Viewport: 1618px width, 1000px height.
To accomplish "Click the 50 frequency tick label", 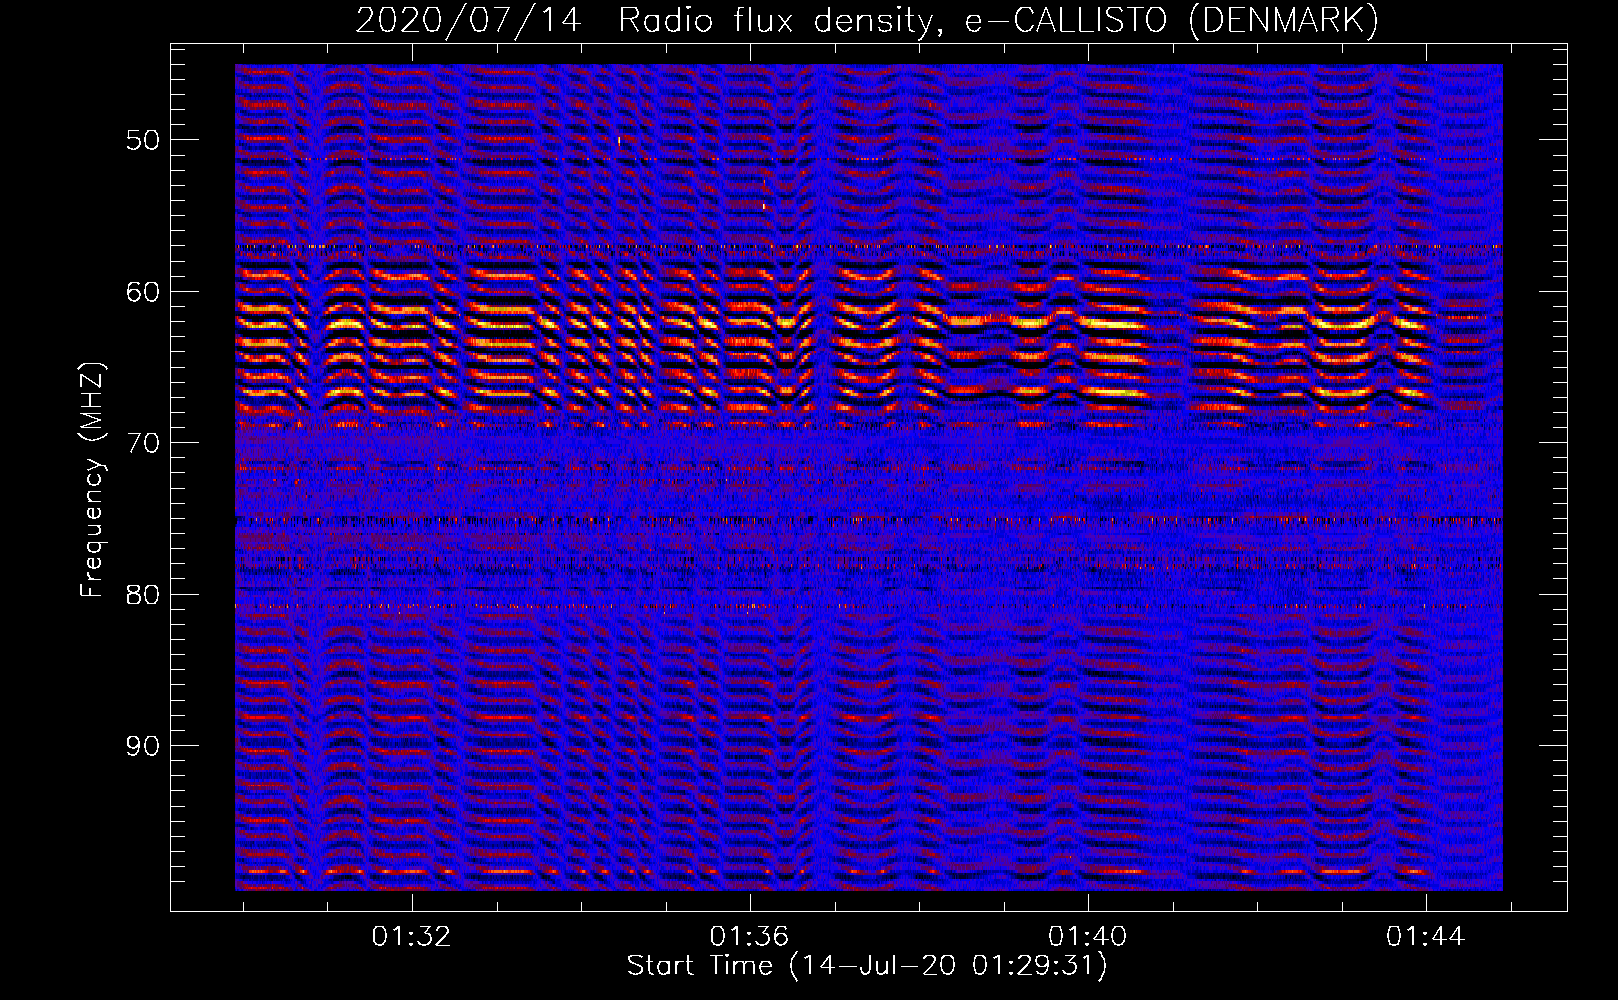I will click(x=143, y=140).
